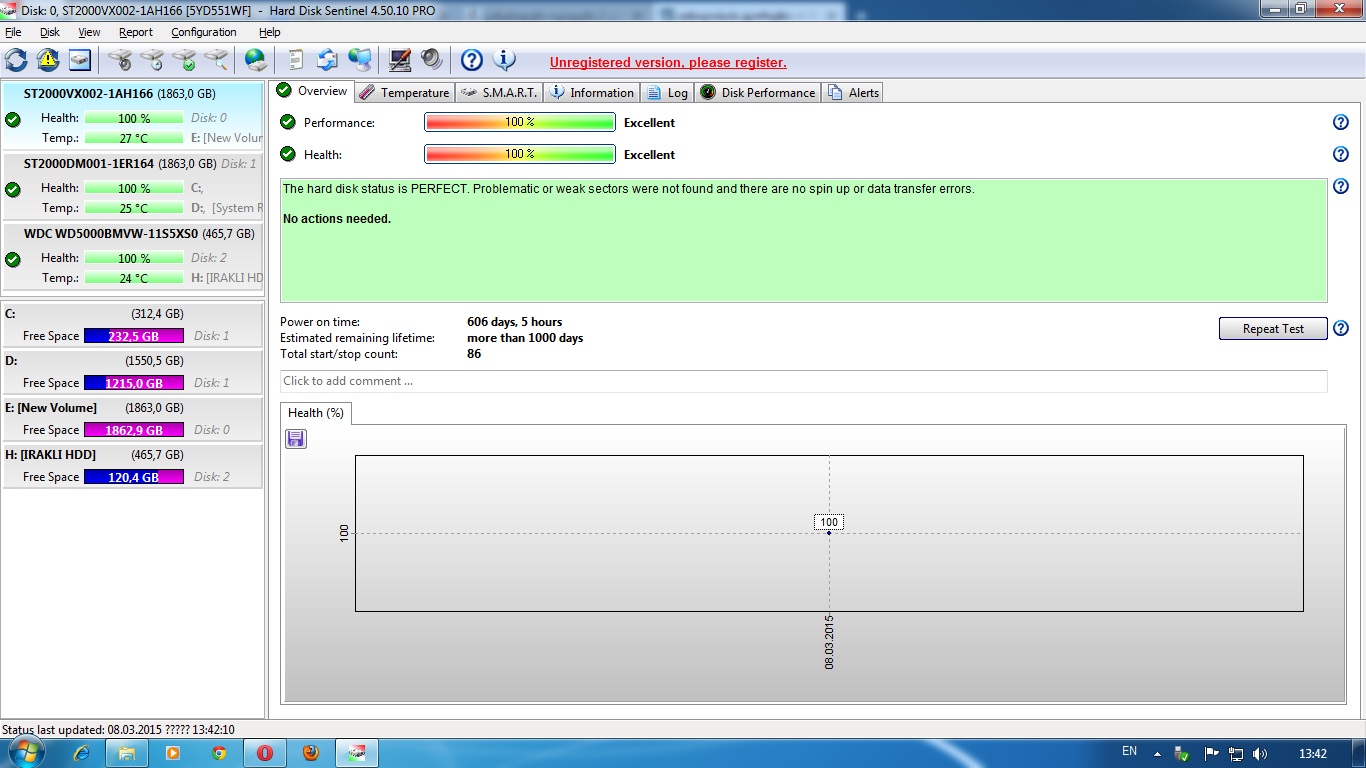Switch to the Temperature tab

pos(404,92)
